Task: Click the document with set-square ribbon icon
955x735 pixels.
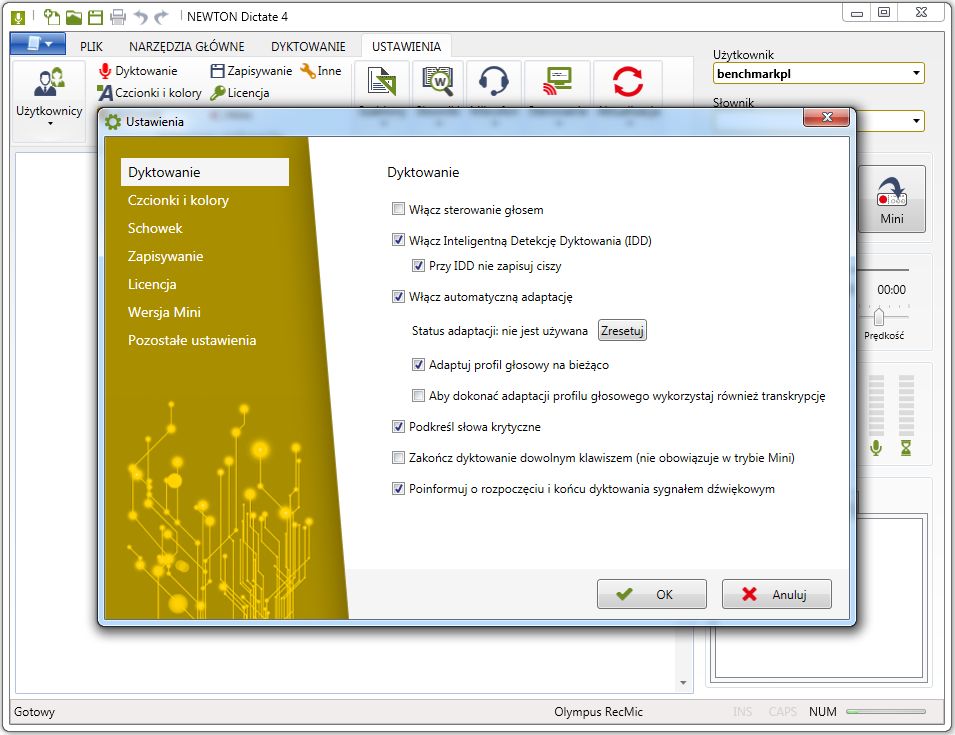Action: pos(382,82)
